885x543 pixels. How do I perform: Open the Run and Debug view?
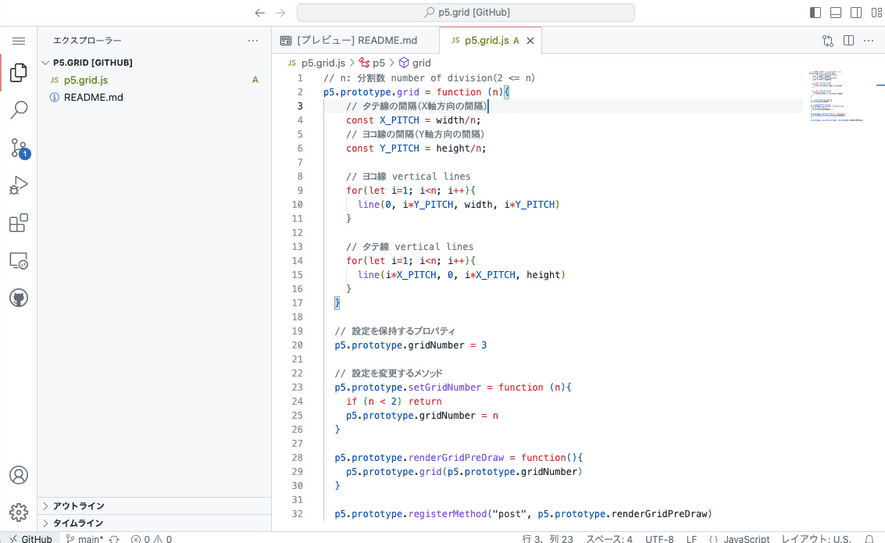point(18,186)
